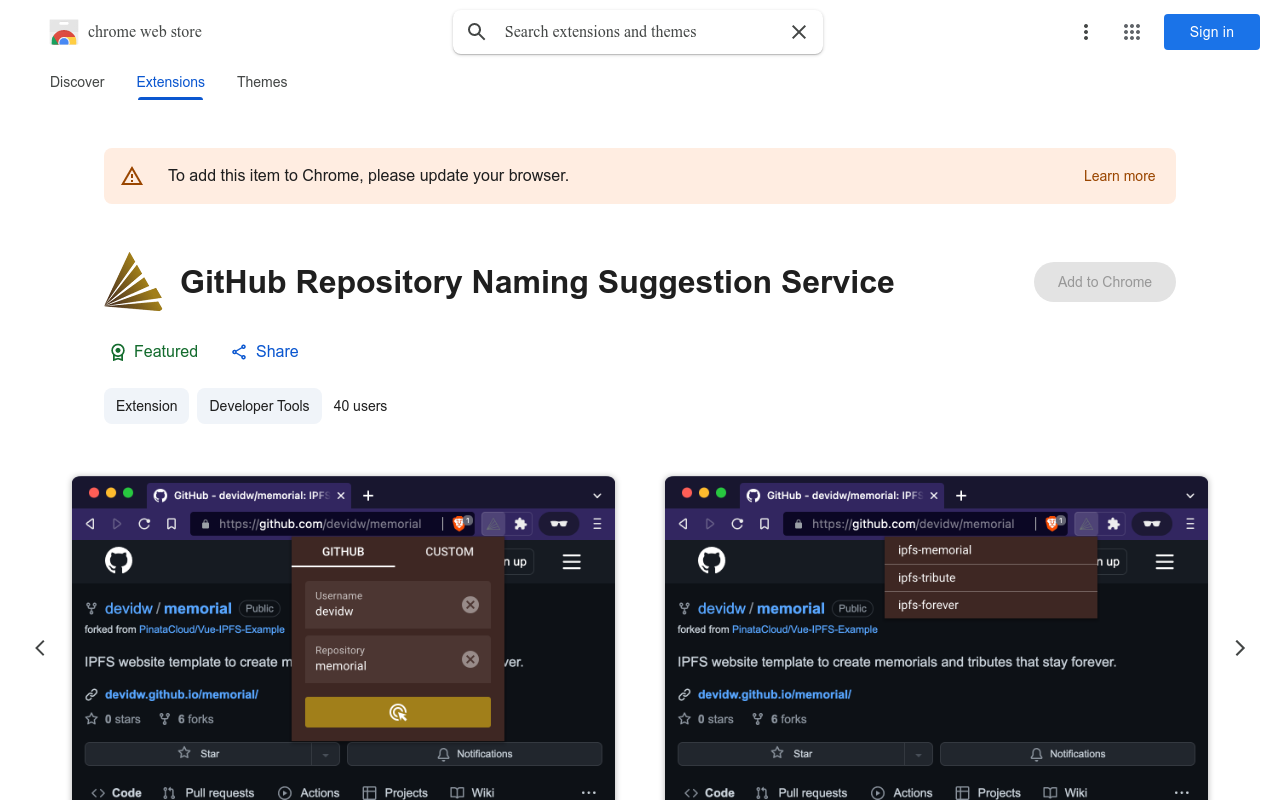The height and width of the screenshot is (800, 1280).
Task: Select the Extension category chip
Action: tap(146, 406)
